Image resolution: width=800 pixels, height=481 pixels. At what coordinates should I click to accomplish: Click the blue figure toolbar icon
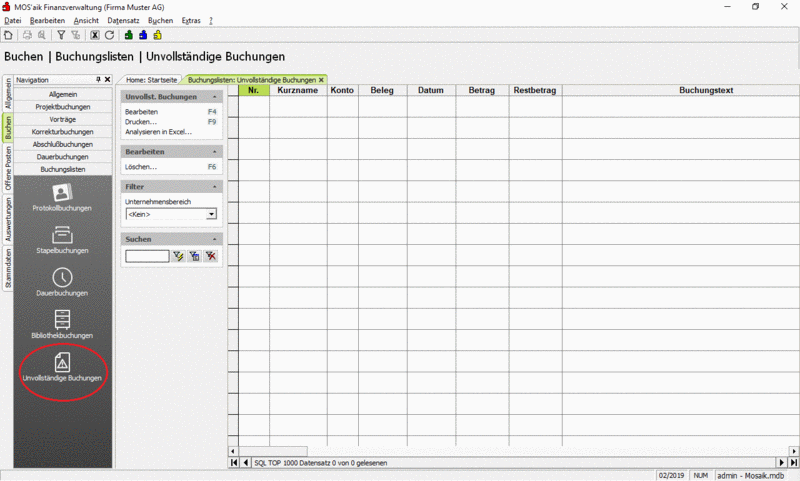tap(143, 35)
